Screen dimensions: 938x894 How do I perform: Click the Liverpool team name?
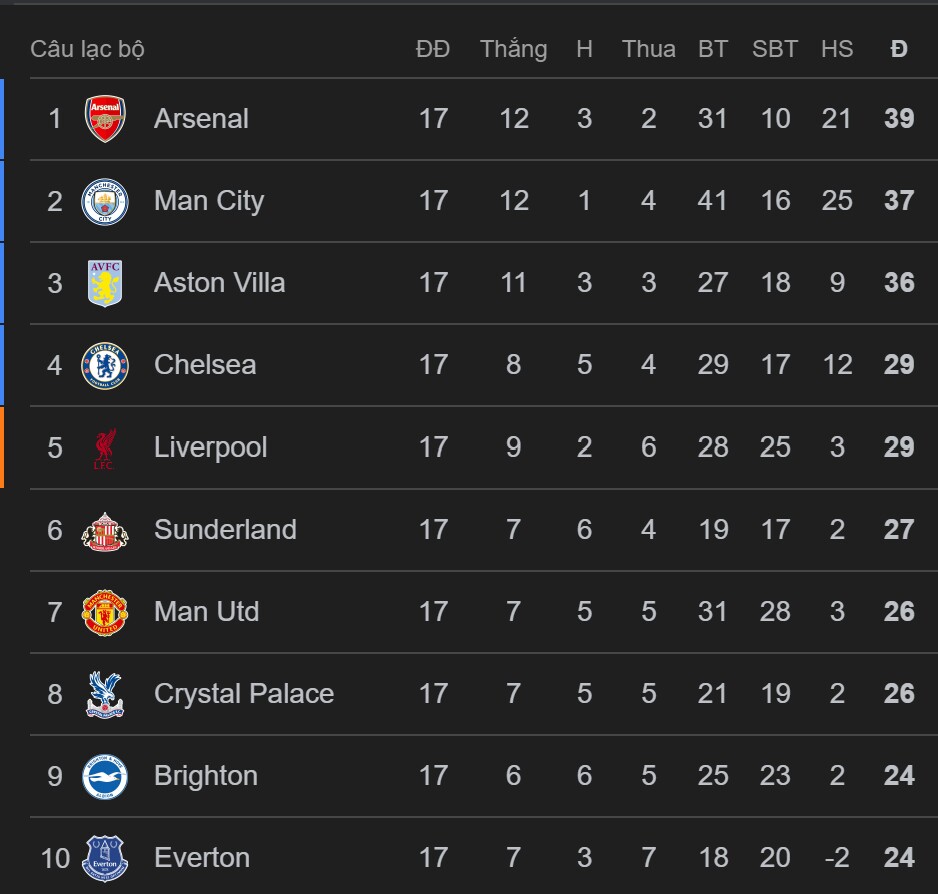pos(210,447)
